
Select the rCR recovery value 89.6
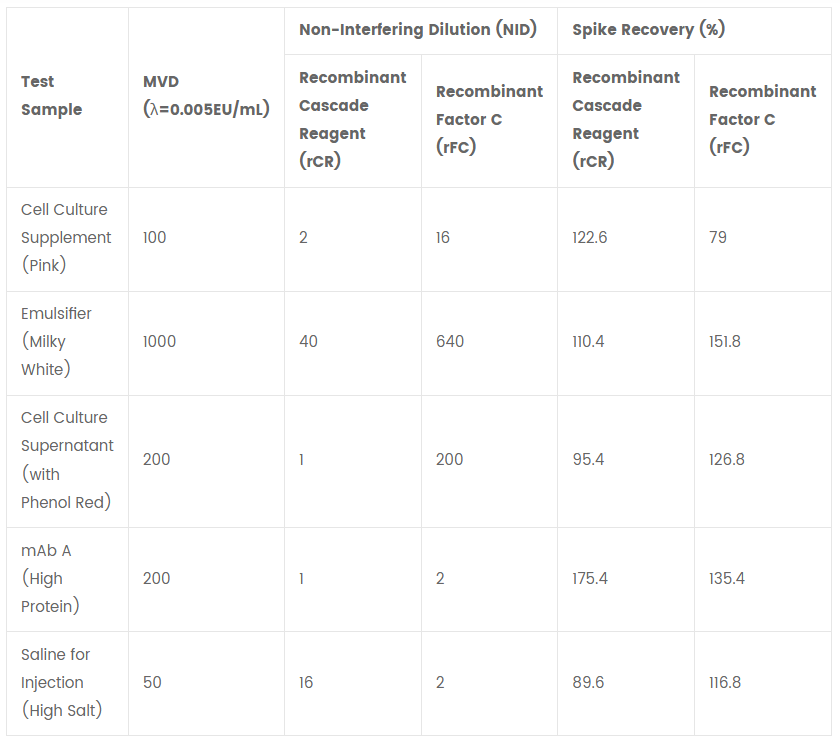(x=588, y=683)
